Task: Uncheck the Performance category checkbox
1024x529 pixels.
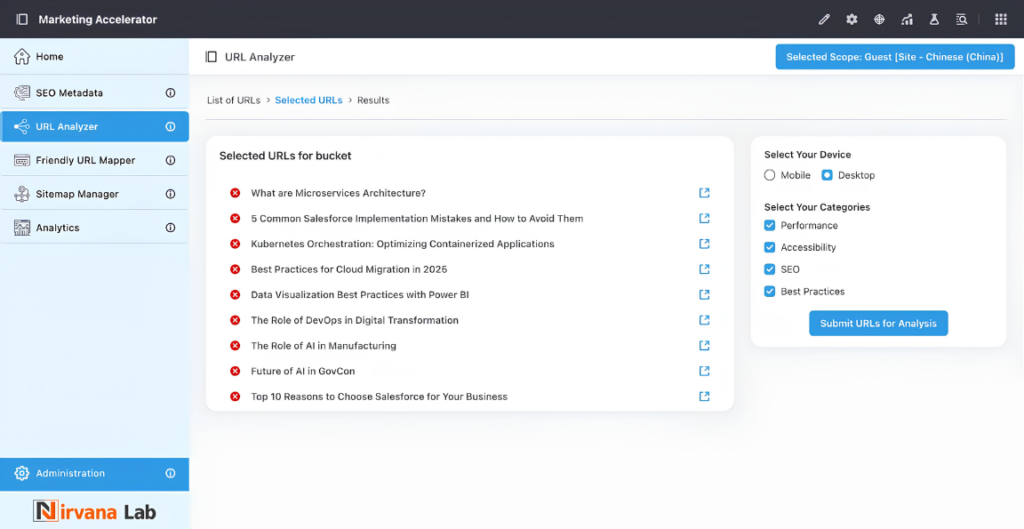Action: [770, 225]
